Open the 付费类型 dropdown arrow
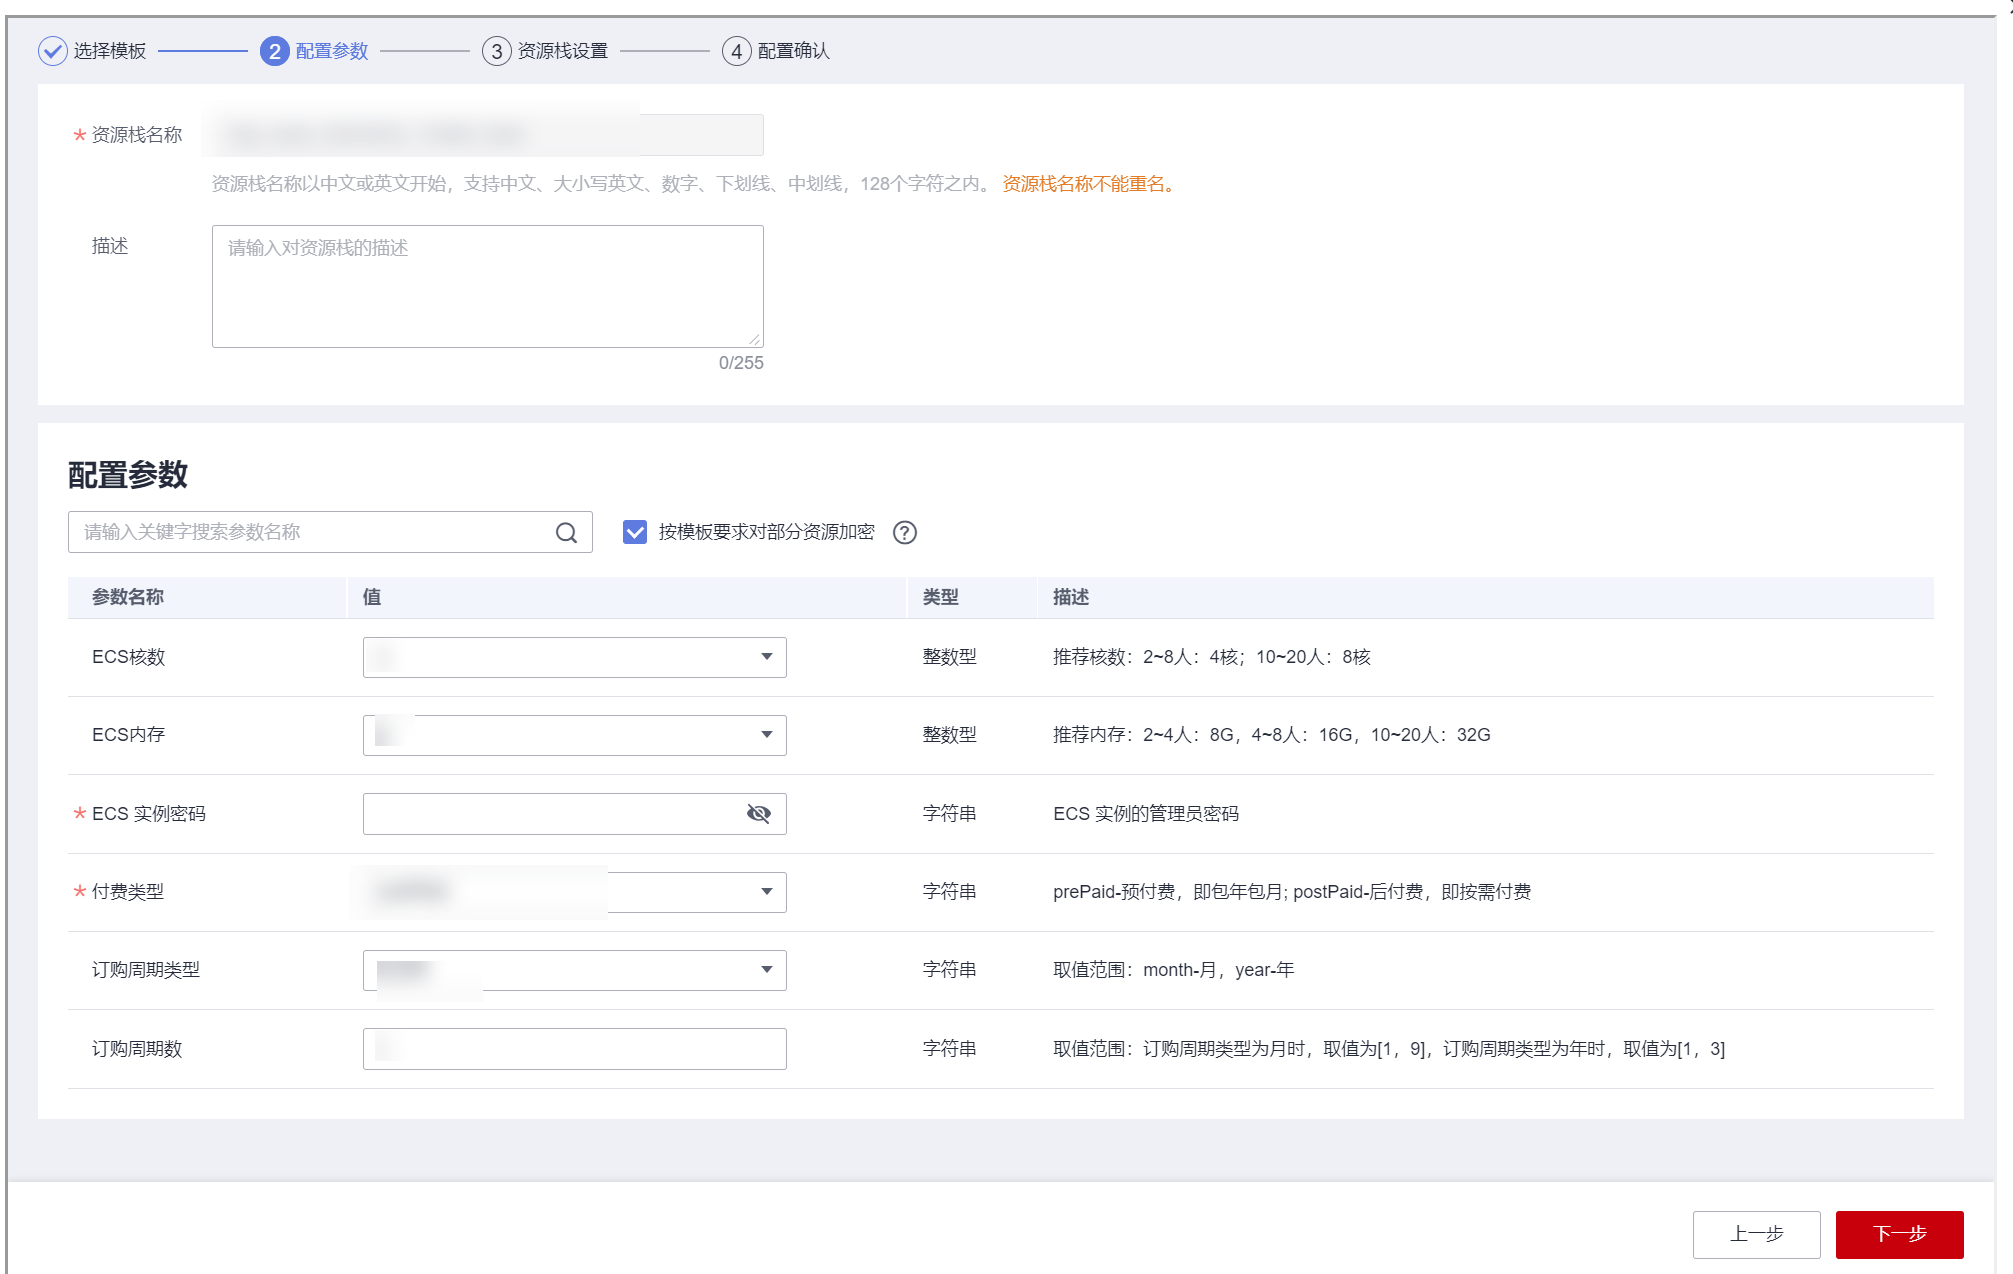This screenshot has height=1274, width=2013. coord(766,892)
